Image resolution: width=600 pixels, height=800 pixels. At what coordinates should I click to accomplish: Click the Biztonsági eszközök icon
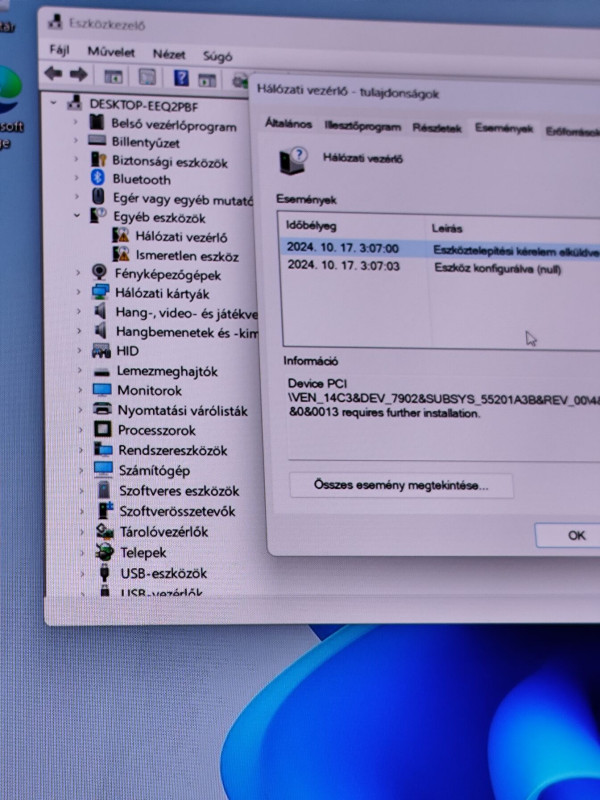(98, 159)
